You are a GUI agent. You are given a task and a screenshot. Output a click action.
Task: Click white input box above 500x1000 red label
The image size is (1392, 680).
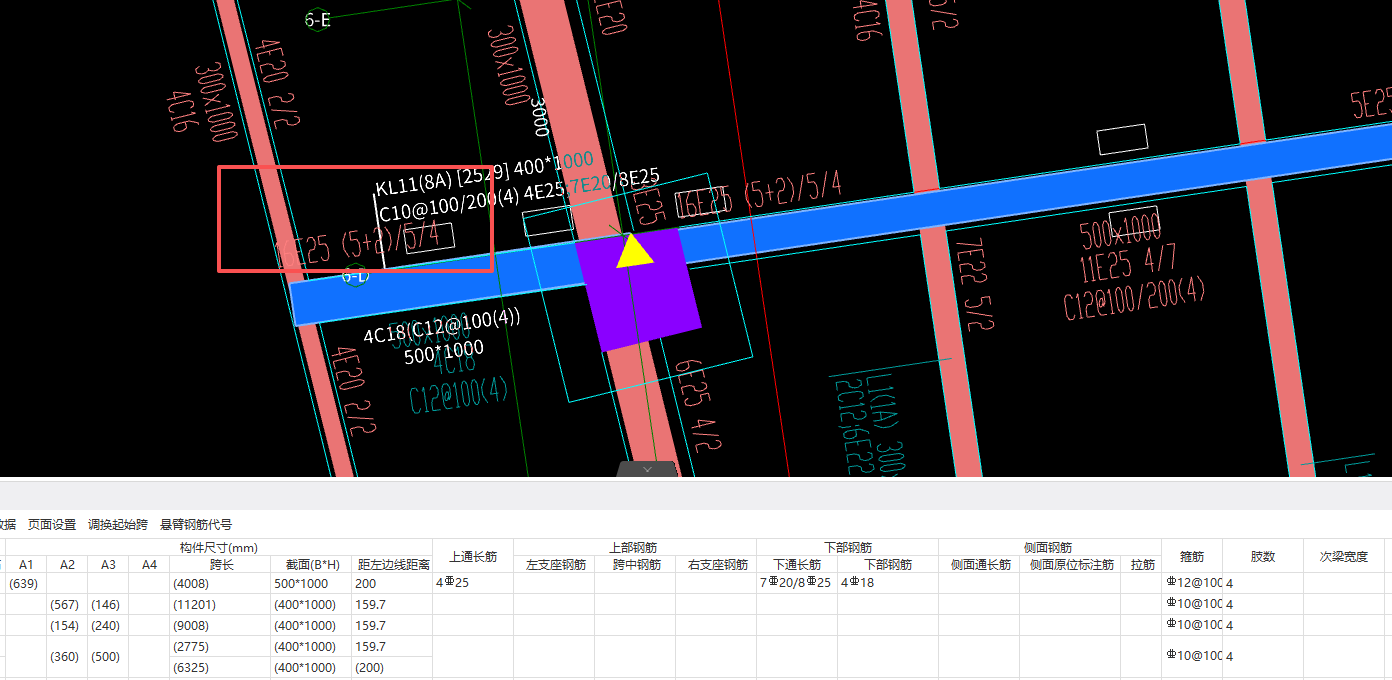[1133, 220]
